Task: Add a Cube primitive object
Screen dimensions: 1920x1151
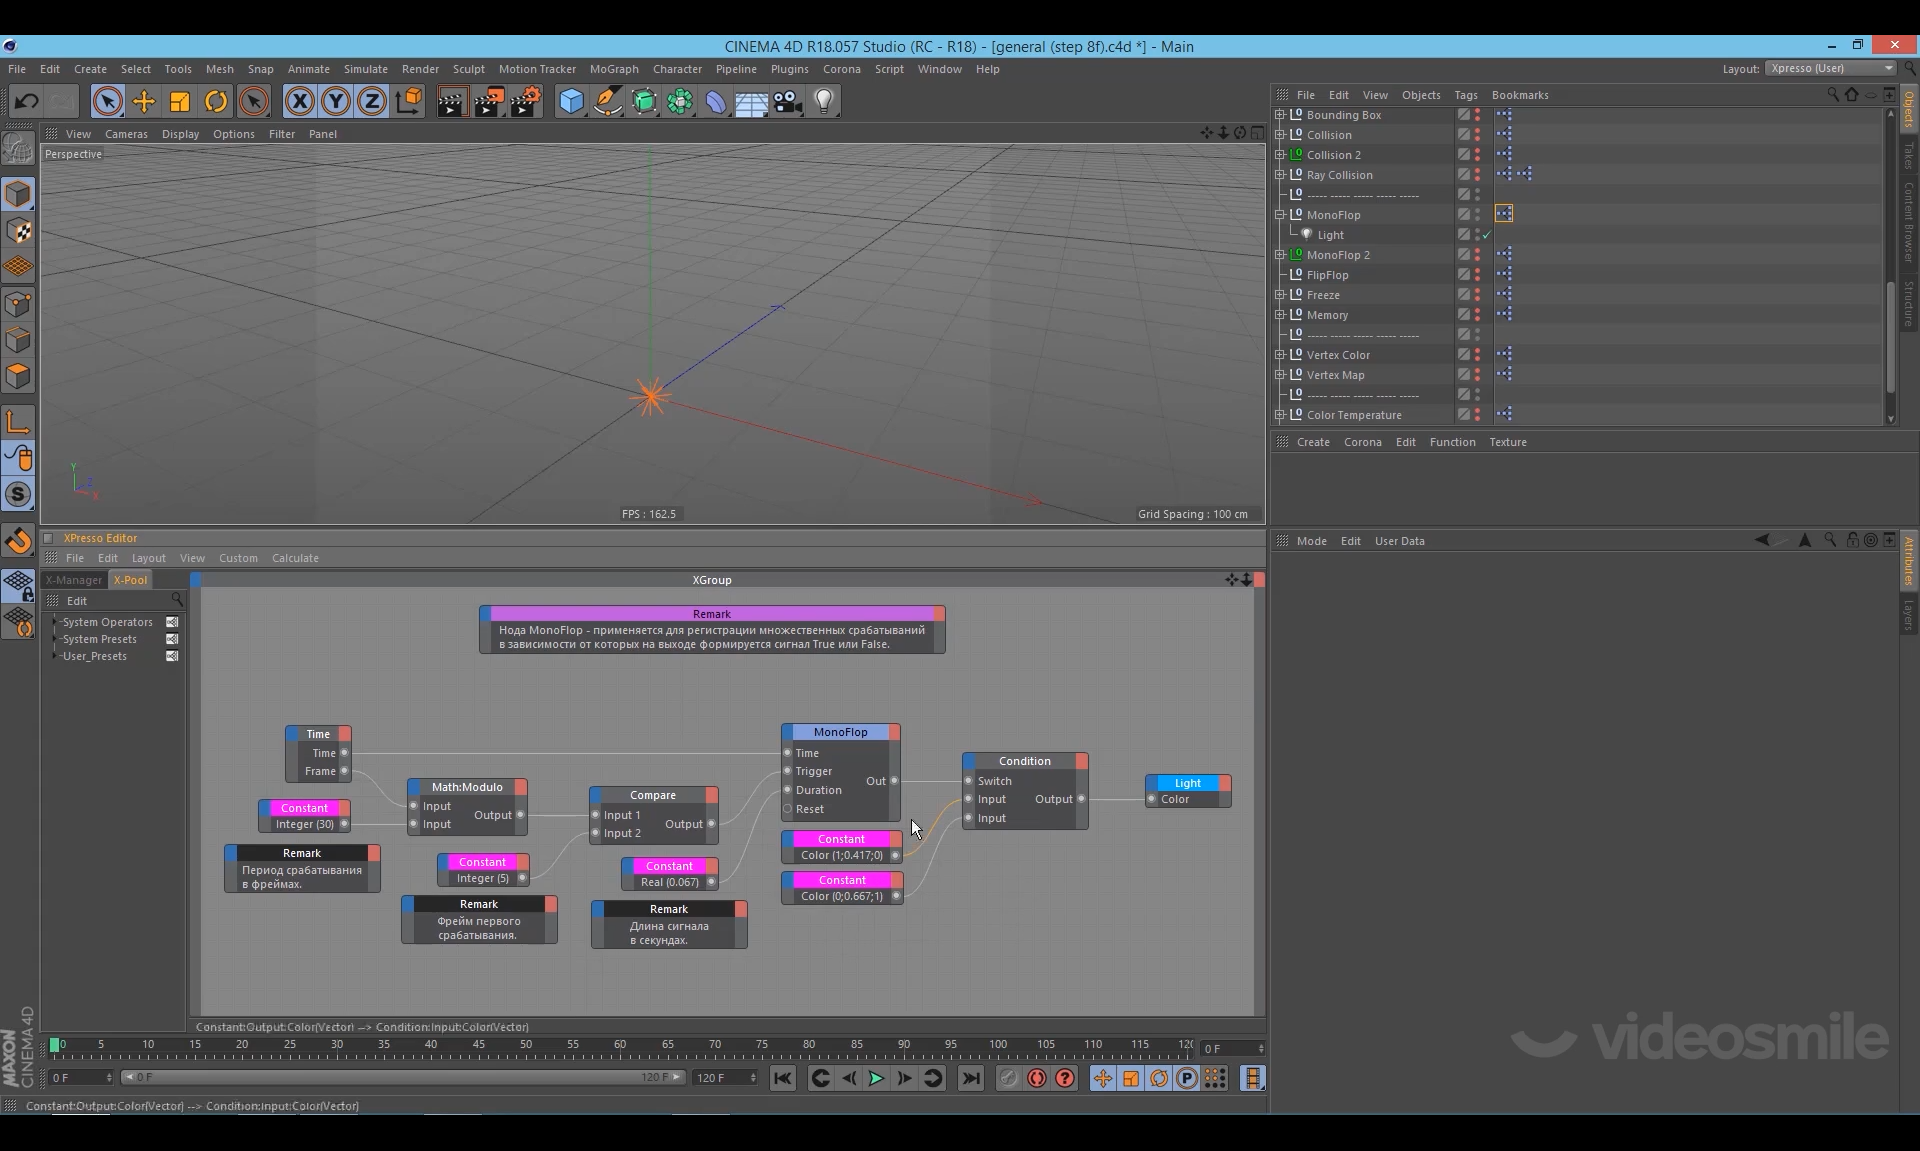Action: [x=571, y=101]
